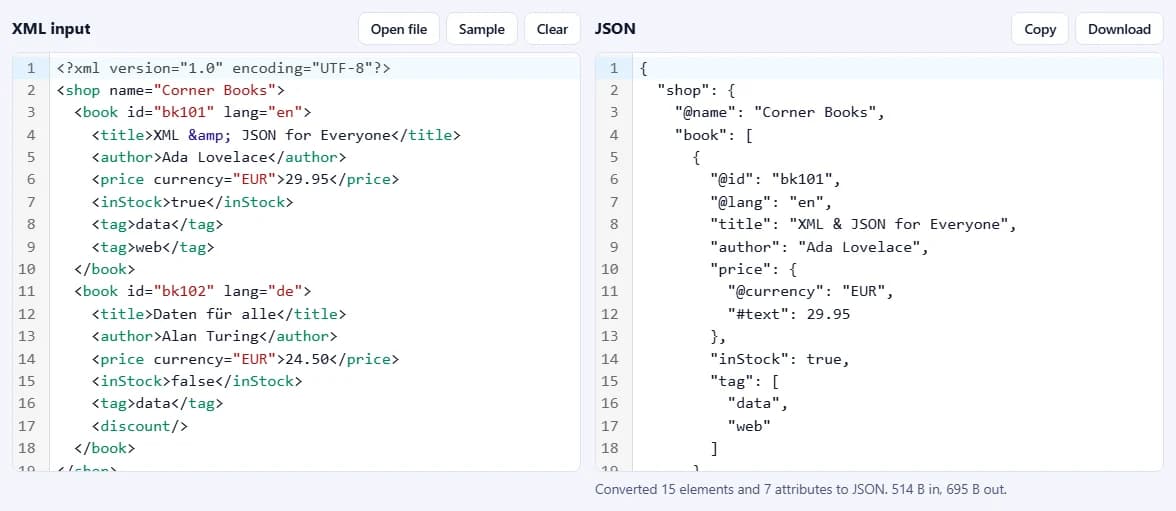Click the discount empty element line

click(140, 426)
